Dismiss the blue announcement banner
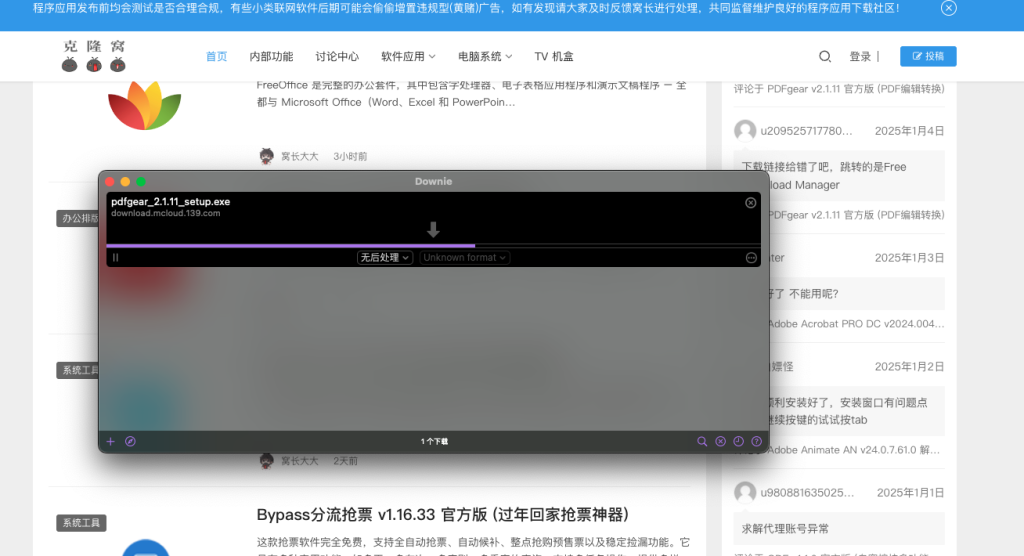Viewport: 1024px width, 556px height. click(949, 8)
